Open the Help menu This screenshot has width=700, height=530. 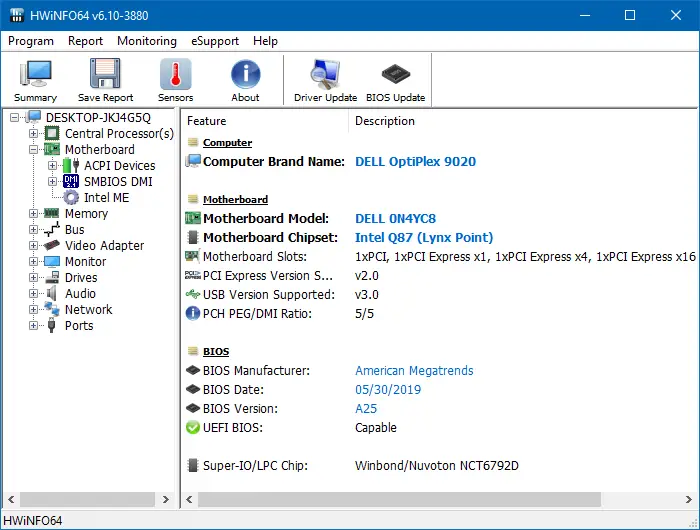pos(265,41)
